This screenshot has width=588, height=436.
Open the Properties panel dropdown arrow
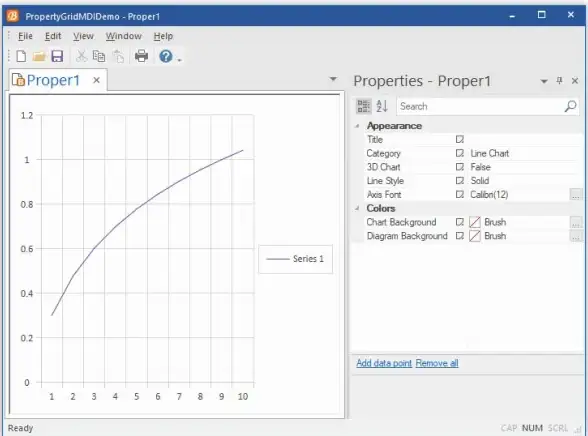tap(544, 81)
